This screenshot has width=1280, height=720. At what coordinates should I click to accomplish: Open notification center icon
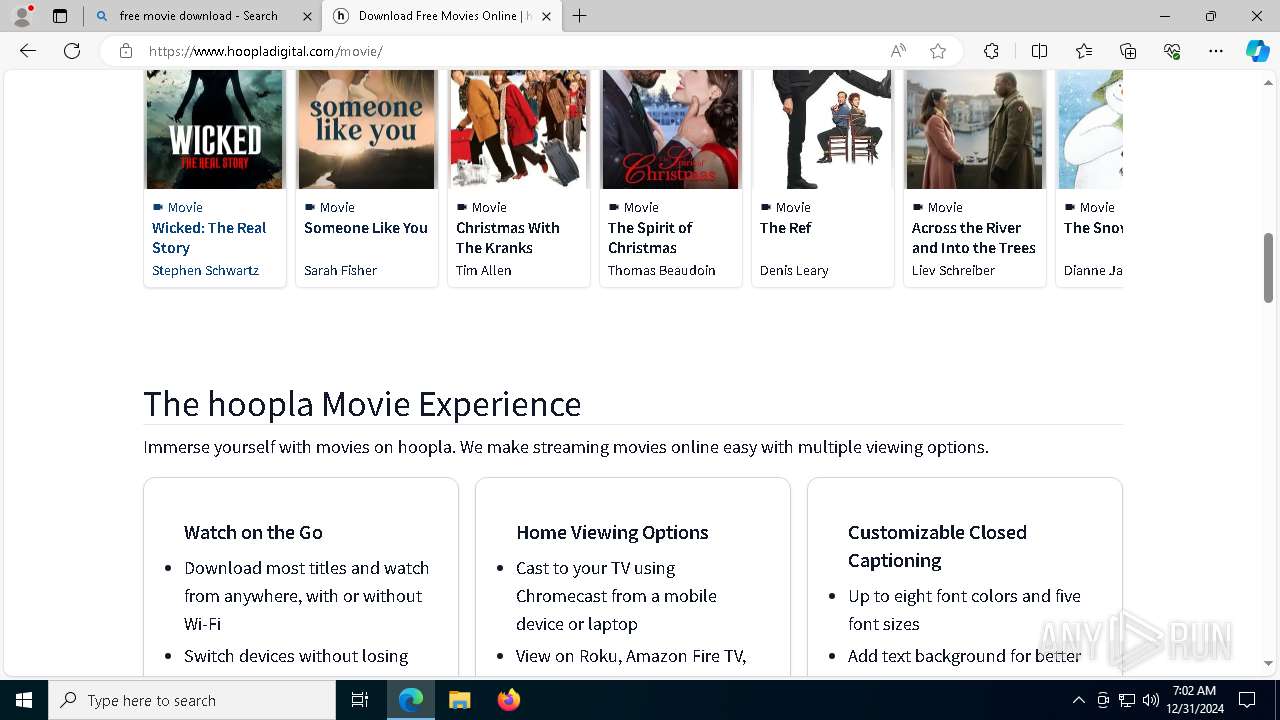pos(1247,700)
